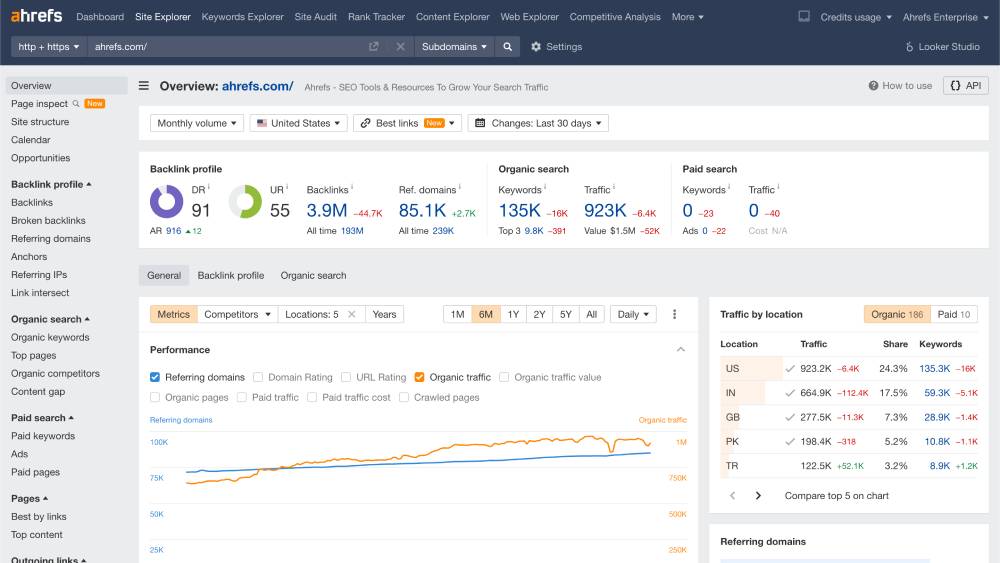This screenshot has height=563, width=1000.
Task: Open the chart three-dot options menu
Action: point(674,314)
